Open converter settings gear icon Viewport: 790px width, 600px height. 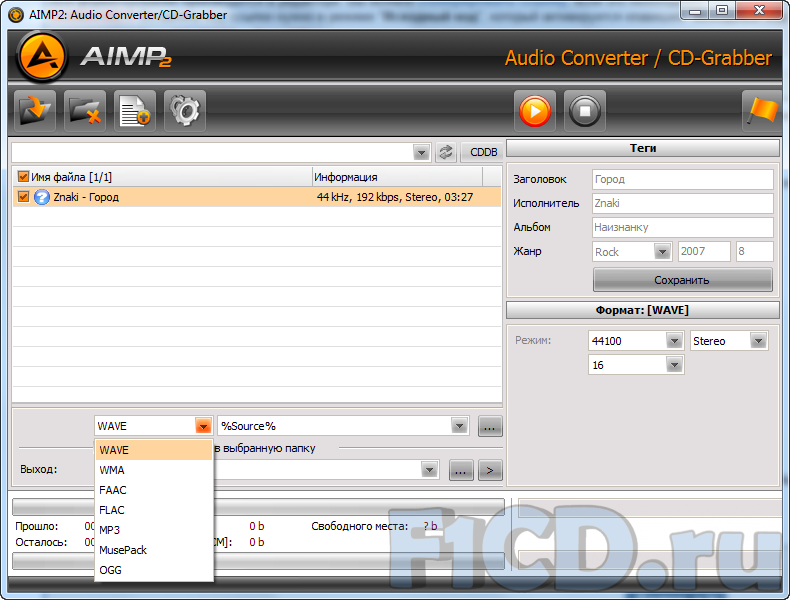(x=185, y=111)
